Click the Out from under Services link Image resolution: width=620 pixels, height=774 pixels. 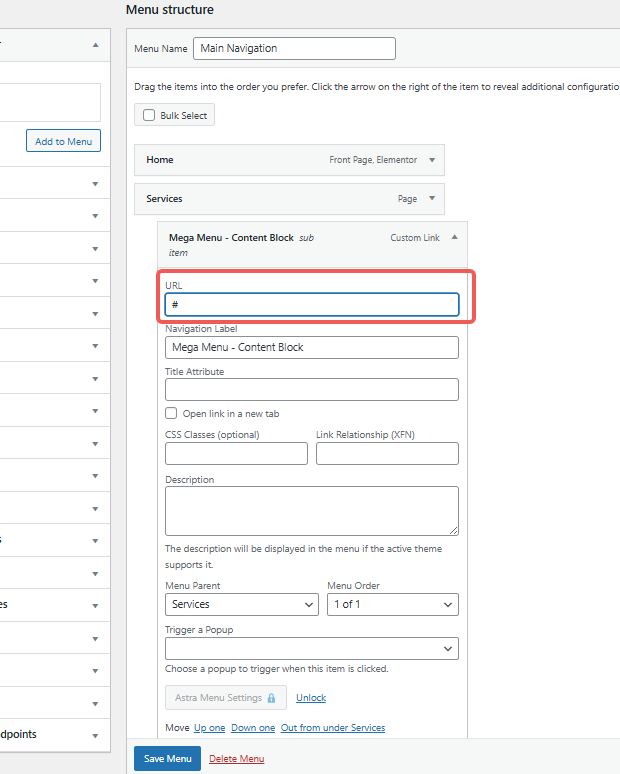[332, 728]
